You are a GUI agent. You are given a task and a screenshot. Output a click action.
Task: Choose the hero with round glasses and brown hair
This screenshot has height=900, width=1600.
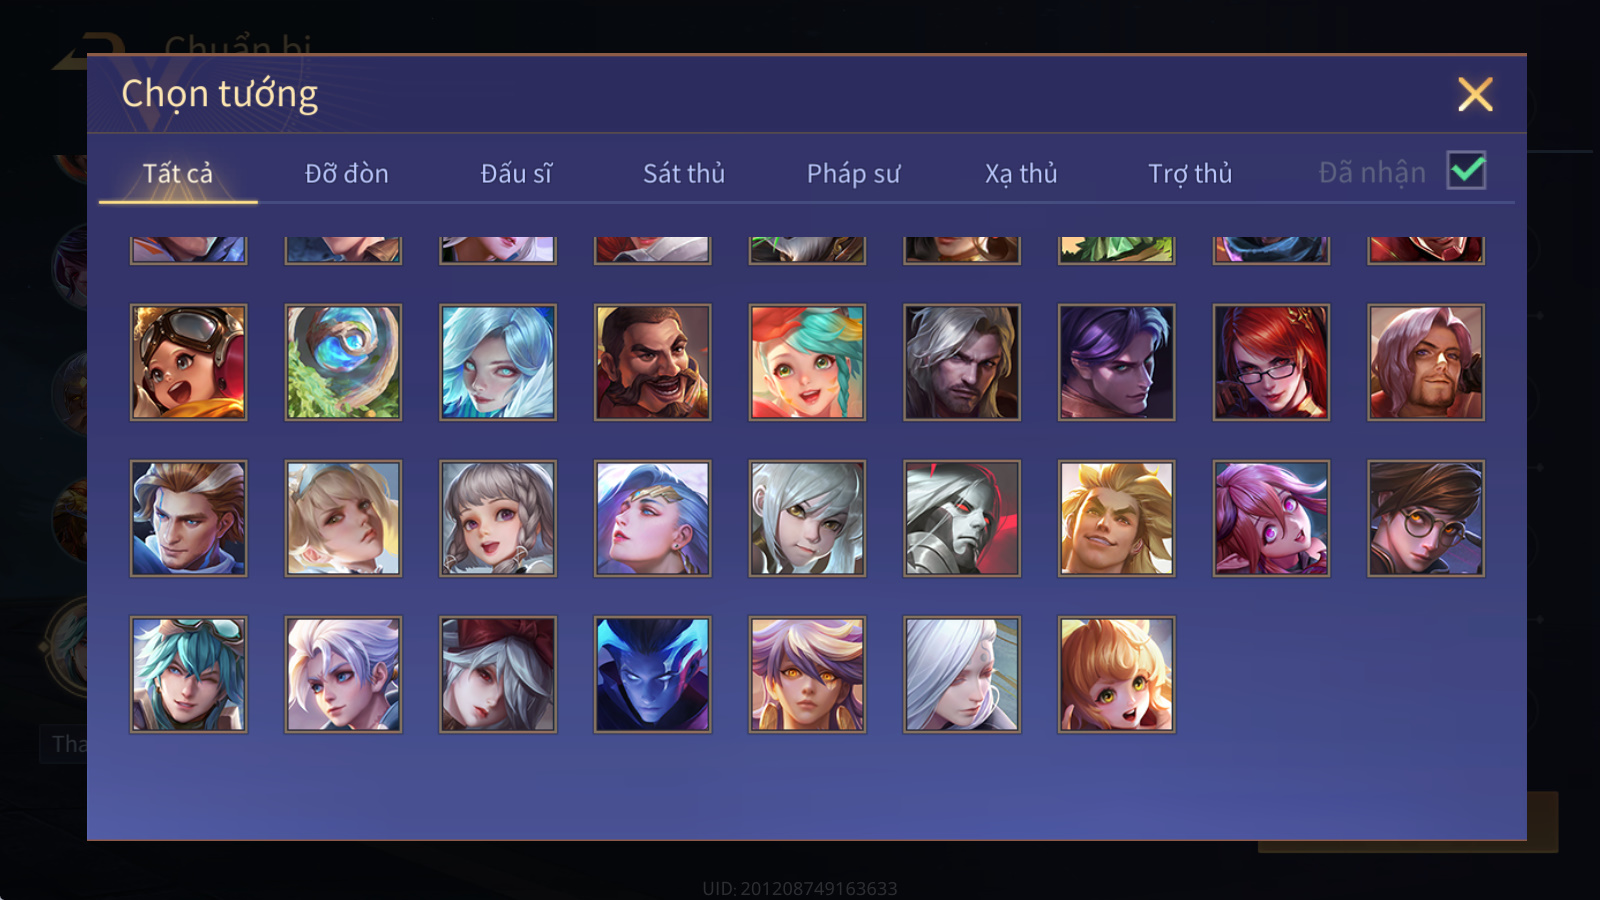coord(1426,518)
